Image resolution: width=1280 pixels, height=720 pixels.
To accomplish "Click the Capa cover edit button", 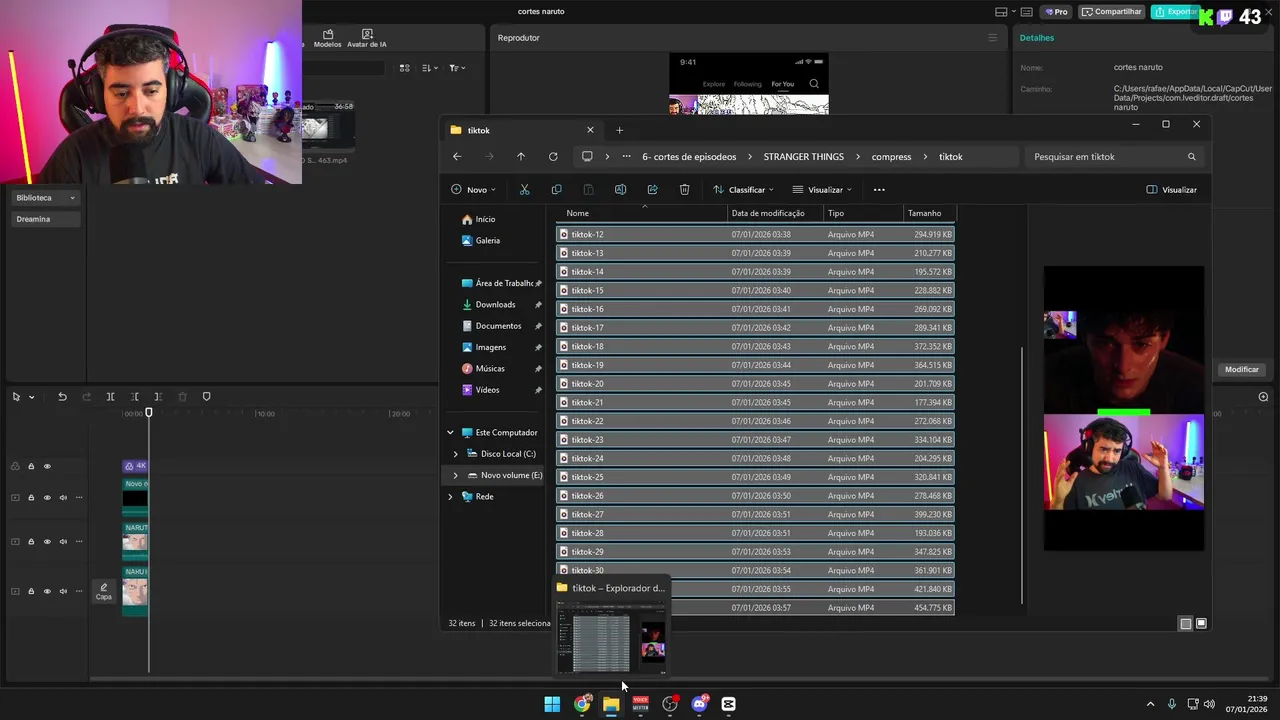I will [103, 592].
